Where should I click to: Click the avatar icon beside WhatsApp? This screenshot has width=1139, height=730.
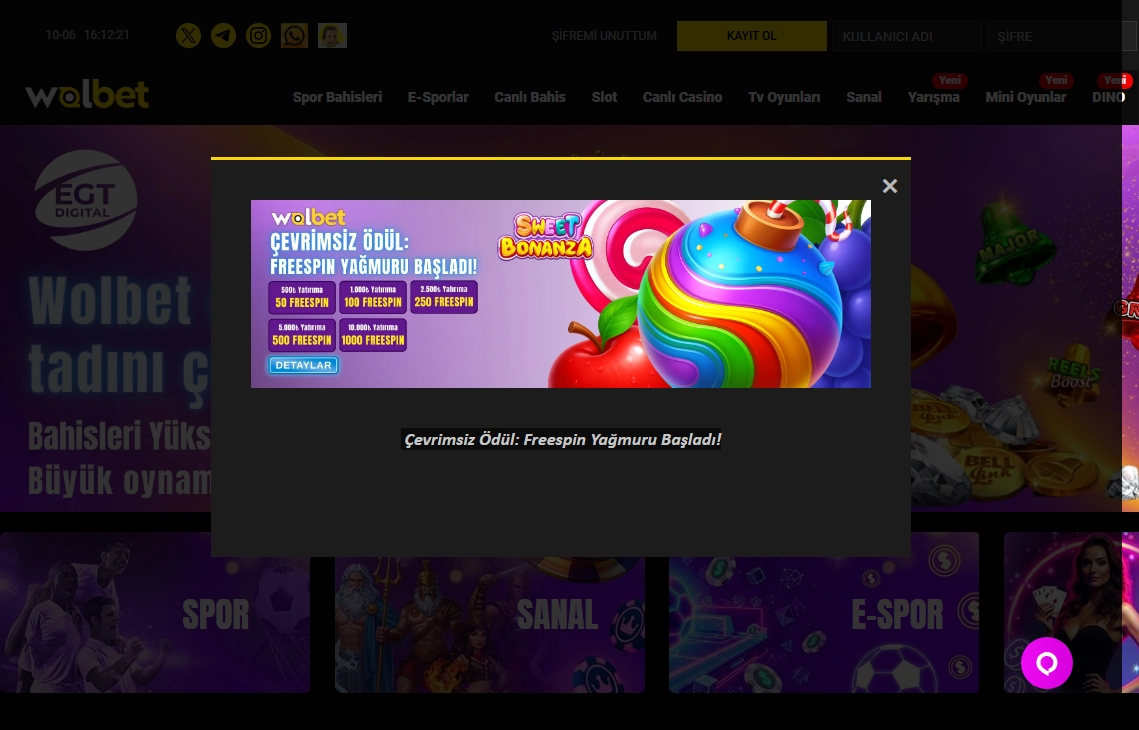tap(332, 36)
